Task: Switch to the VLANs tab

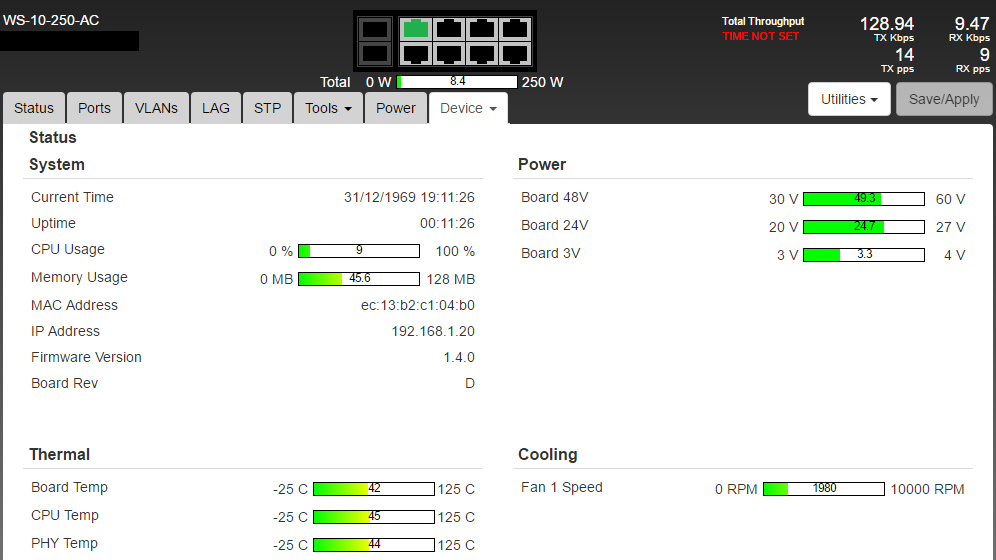Action: 156,108
